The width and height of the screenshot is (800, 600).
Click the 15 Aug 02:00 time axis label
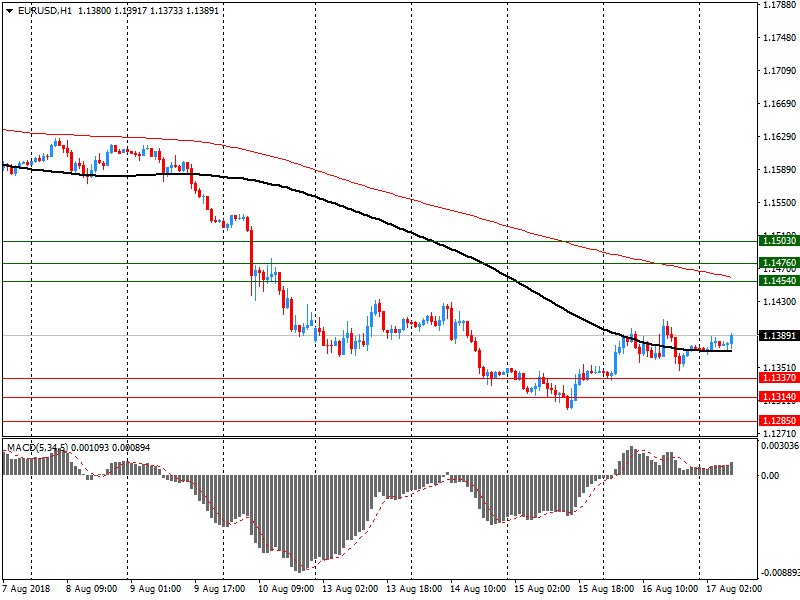pyautogui.click(x=542, y=589)
